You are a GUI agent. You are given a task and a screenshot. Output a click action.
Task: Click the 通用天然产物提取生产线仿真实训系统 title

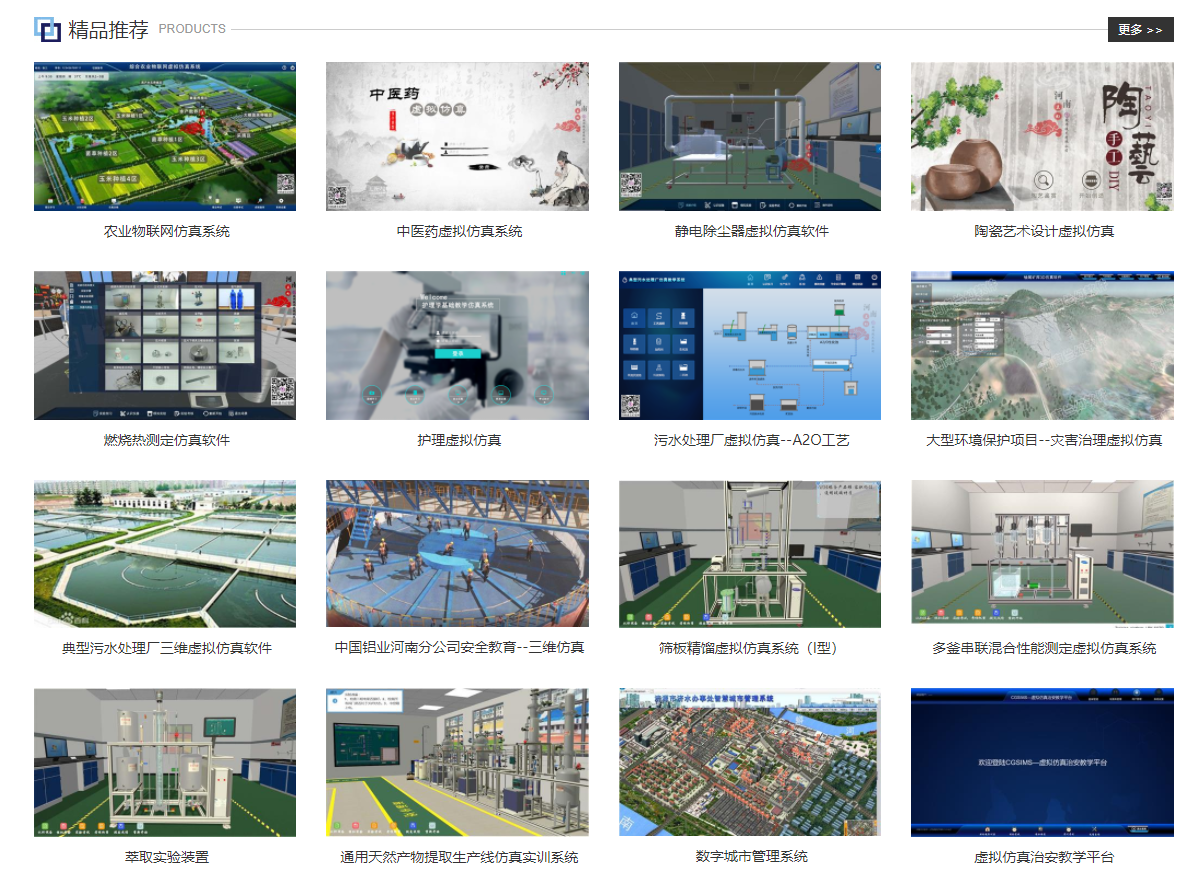[458, 857]
